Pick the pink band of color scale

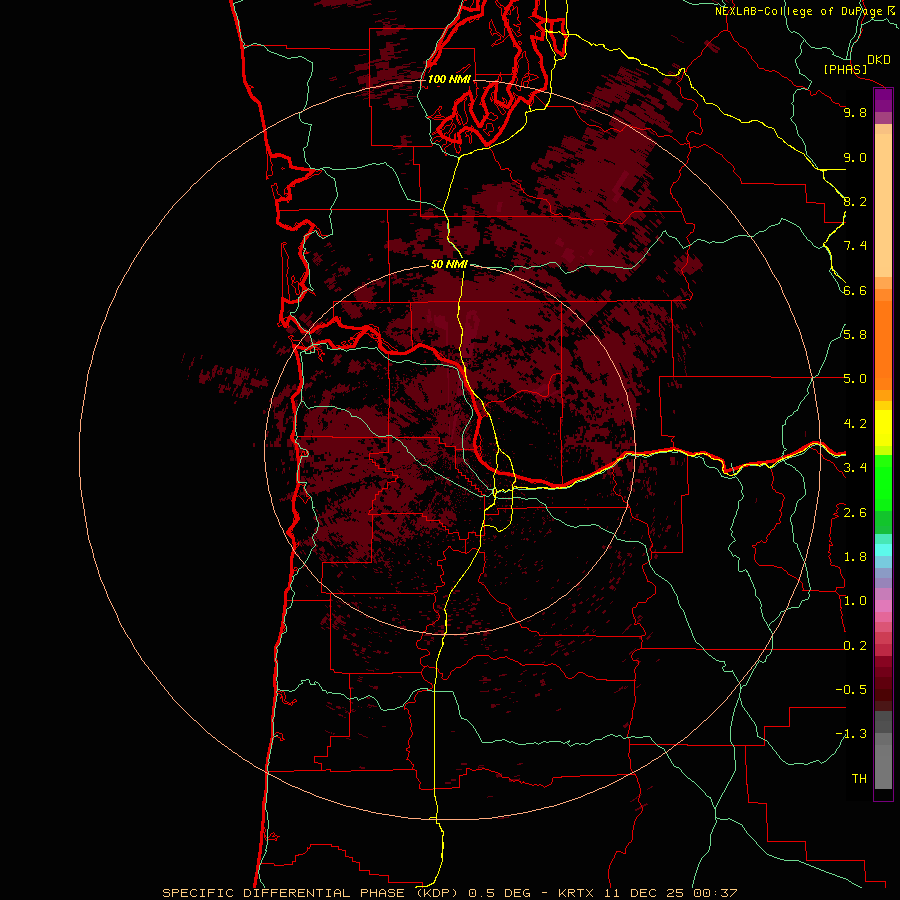coord(883,606)
